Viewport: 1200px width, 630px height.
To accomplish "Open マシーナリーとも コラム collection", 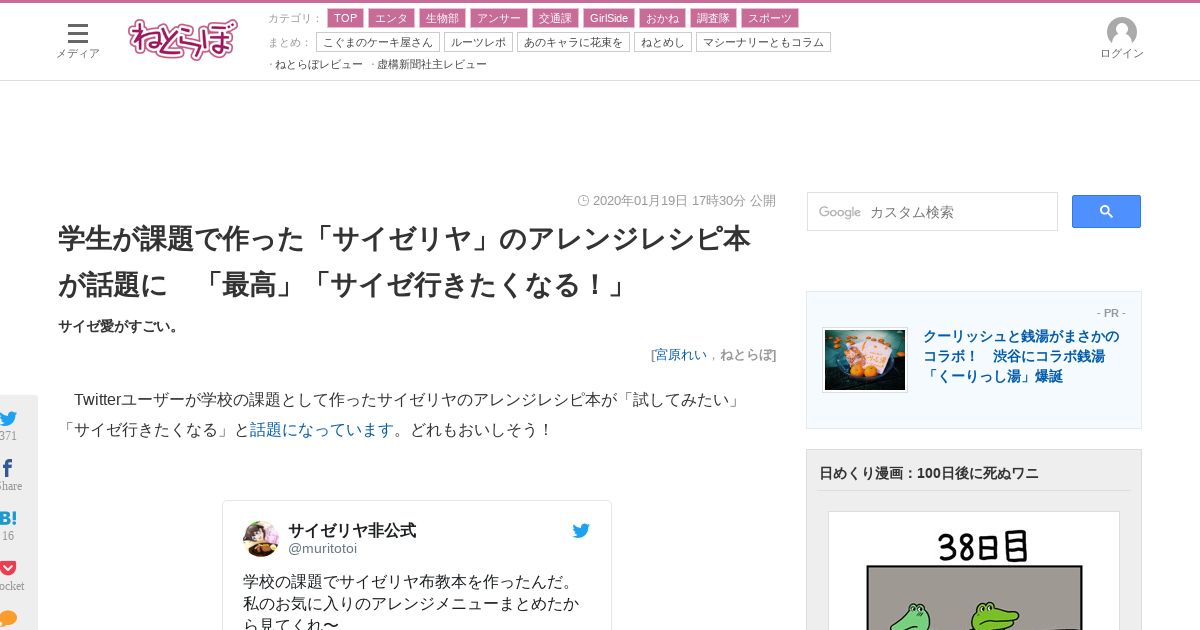I will coord(763,42).
